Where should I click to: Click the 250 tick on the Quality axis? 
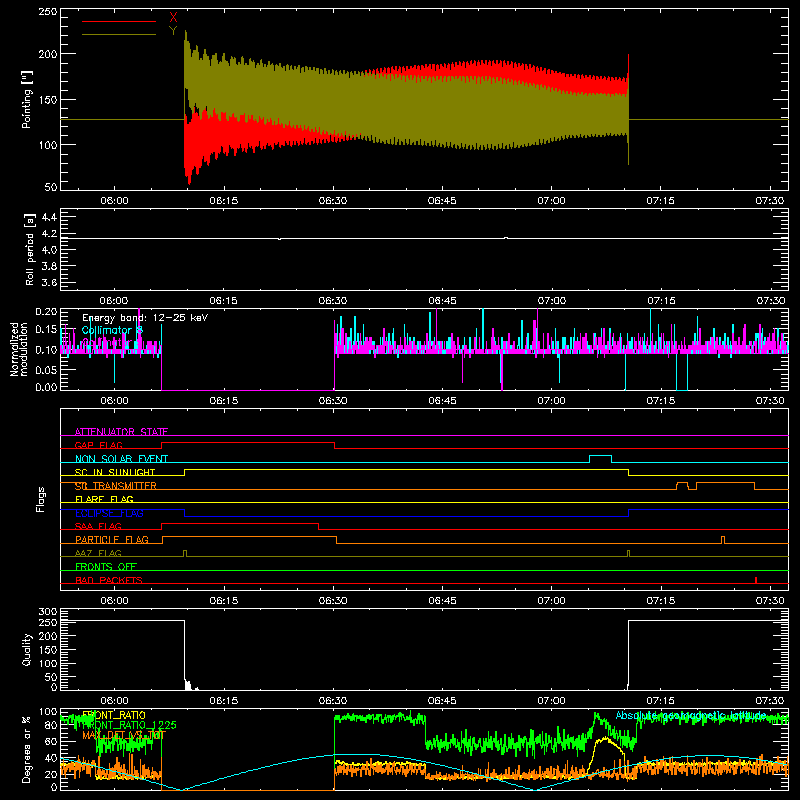[48, 622]
